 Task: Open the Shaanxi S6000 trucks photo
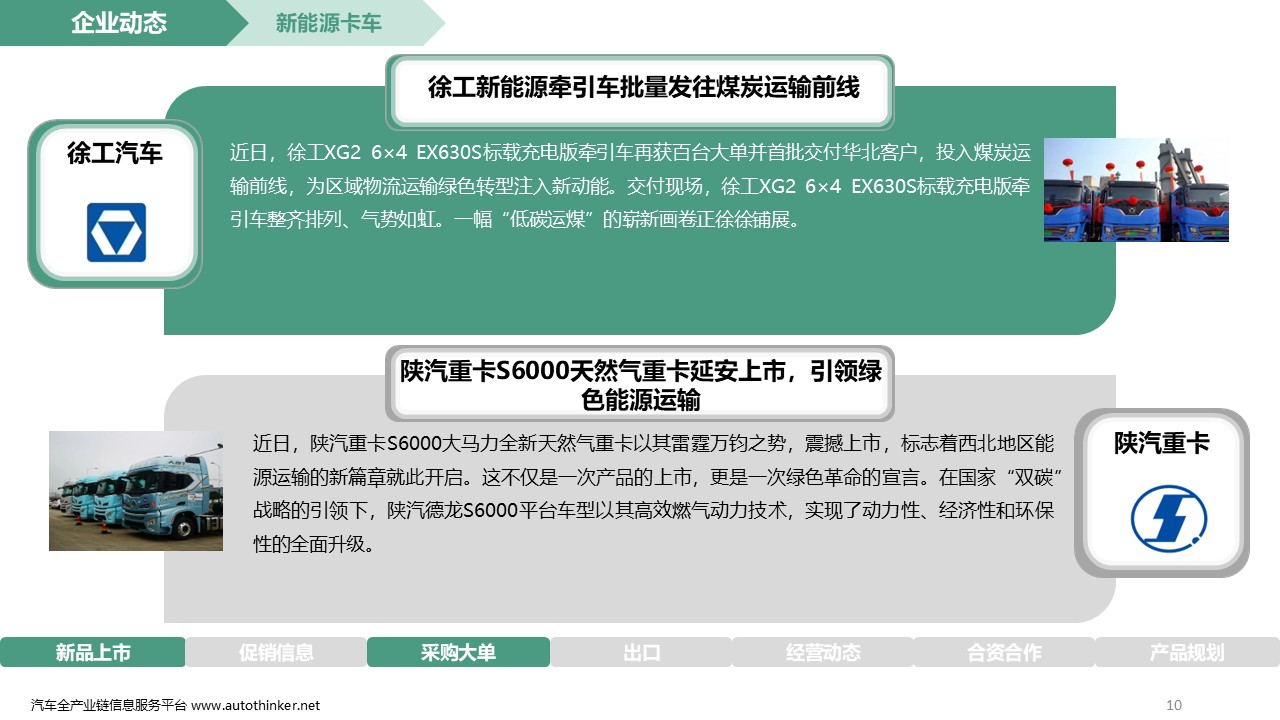tap(136, 491)
